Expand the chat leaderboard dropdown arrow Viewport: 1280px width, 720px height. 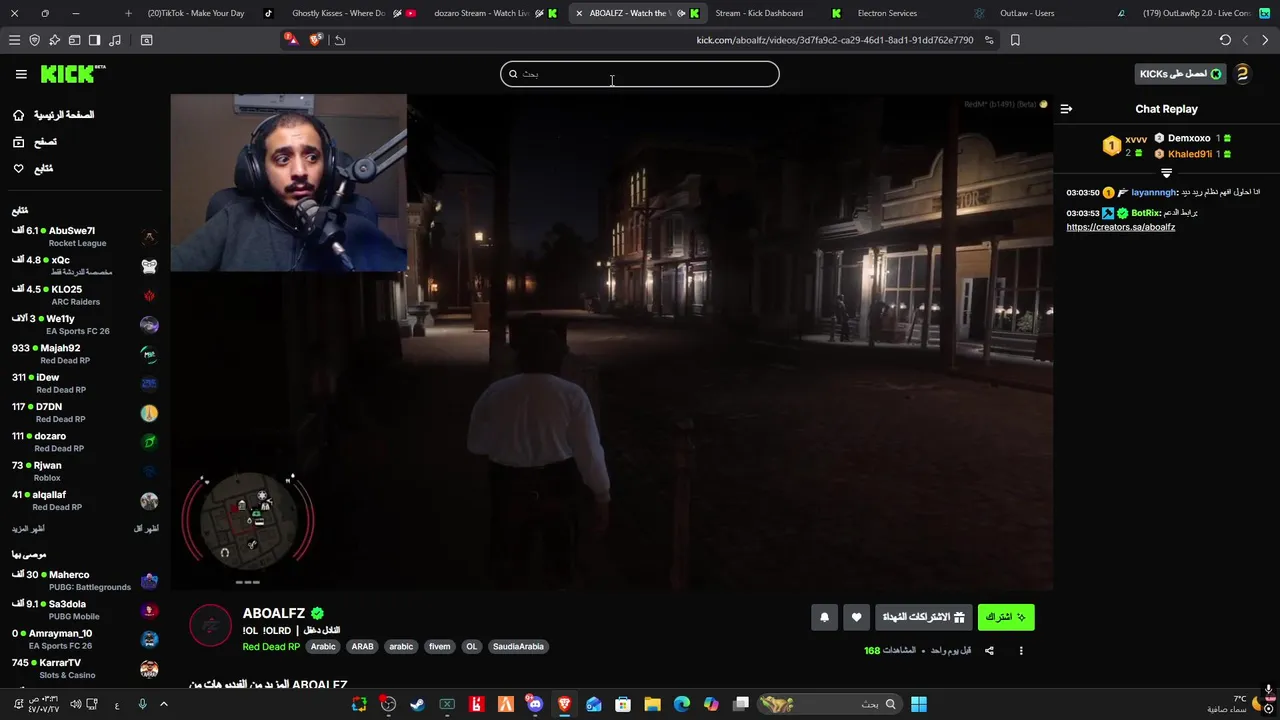[1166, 173]
